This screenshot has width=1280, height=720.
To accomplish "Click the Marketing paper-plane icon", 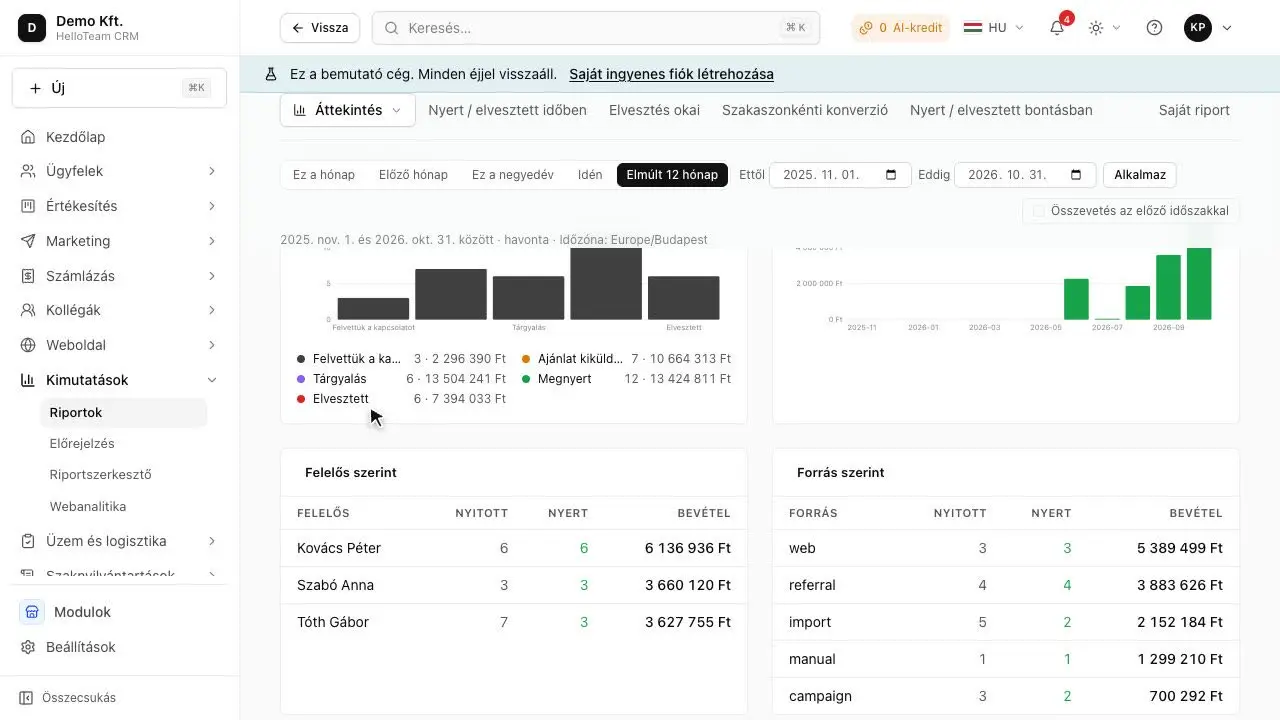I will pyautogui.click(x=28, y=241).
